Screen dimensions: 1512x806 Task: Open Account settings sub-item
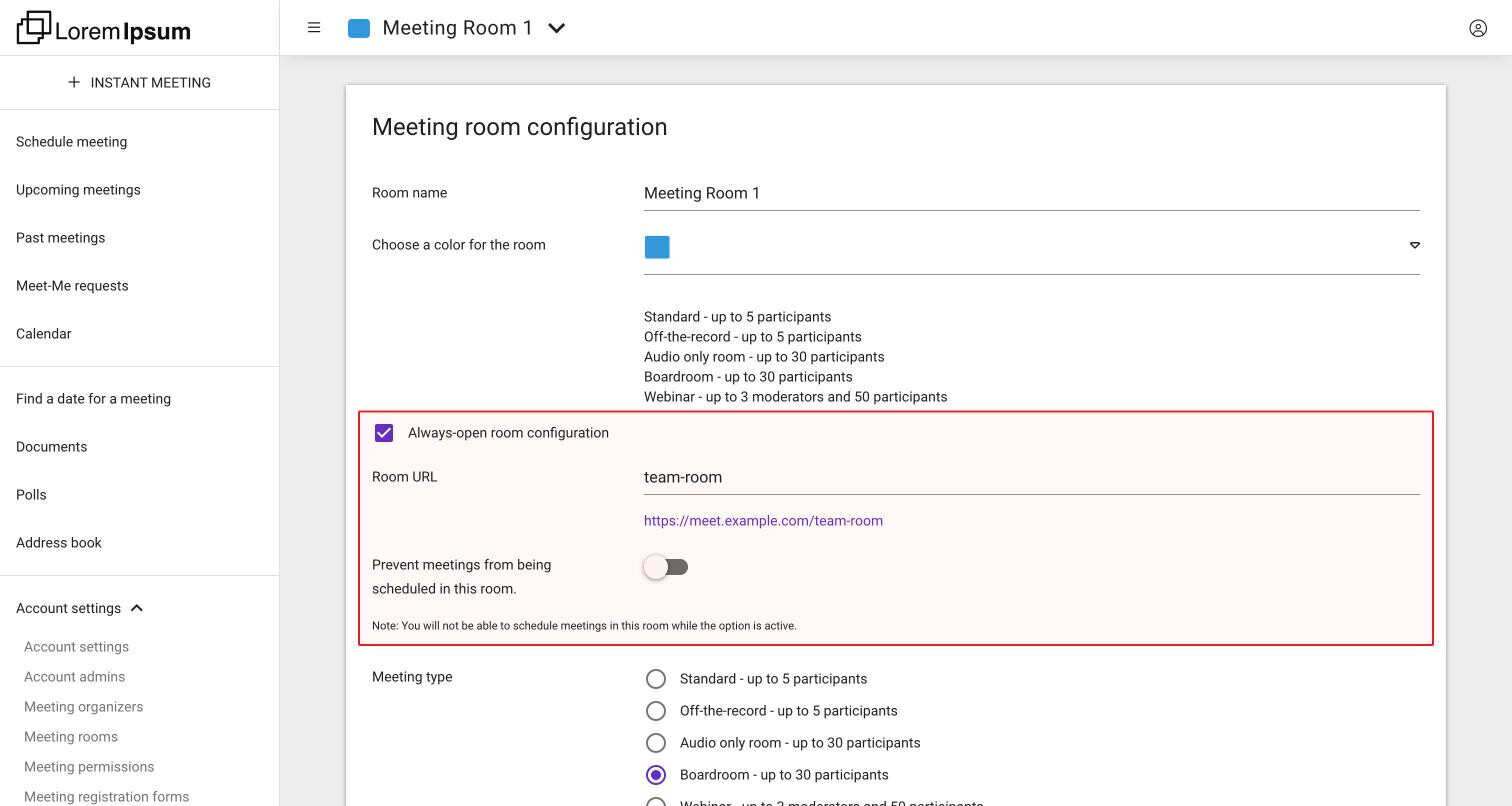point(77,647)
